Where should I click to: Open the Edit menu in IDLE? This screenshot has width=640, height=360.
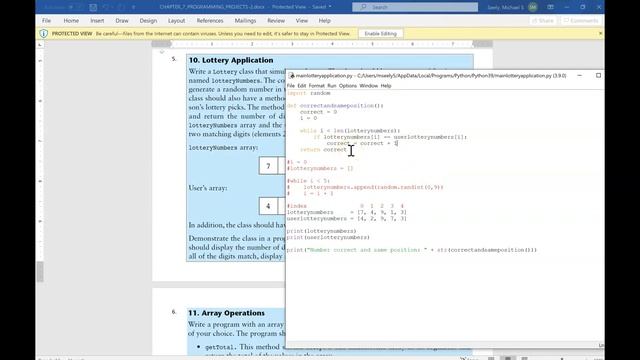[x=302, y=86]
